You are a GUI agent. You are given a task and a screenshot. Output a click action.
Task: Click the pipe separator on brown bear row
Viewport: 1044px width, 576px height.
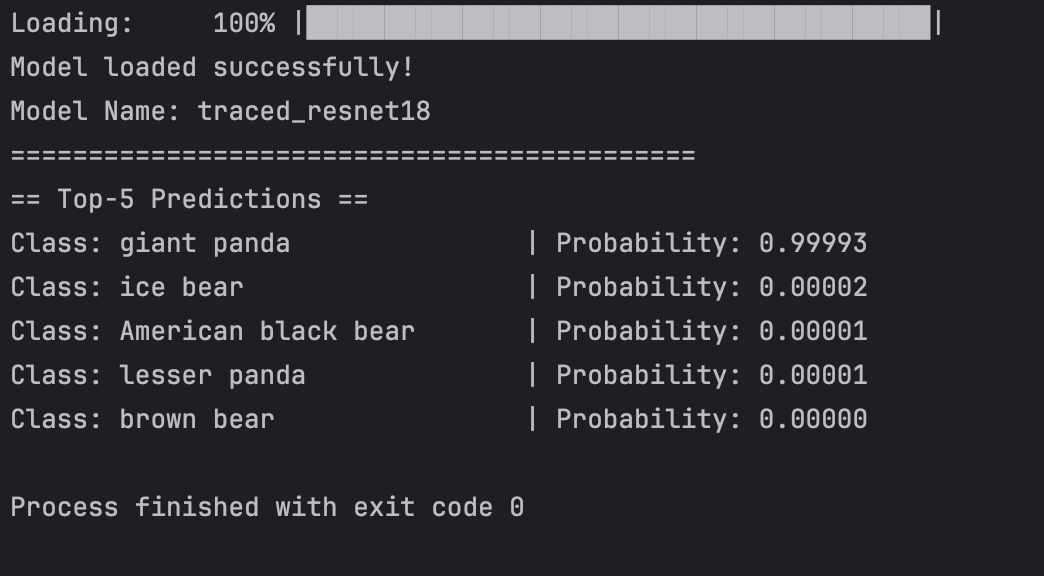532,419
